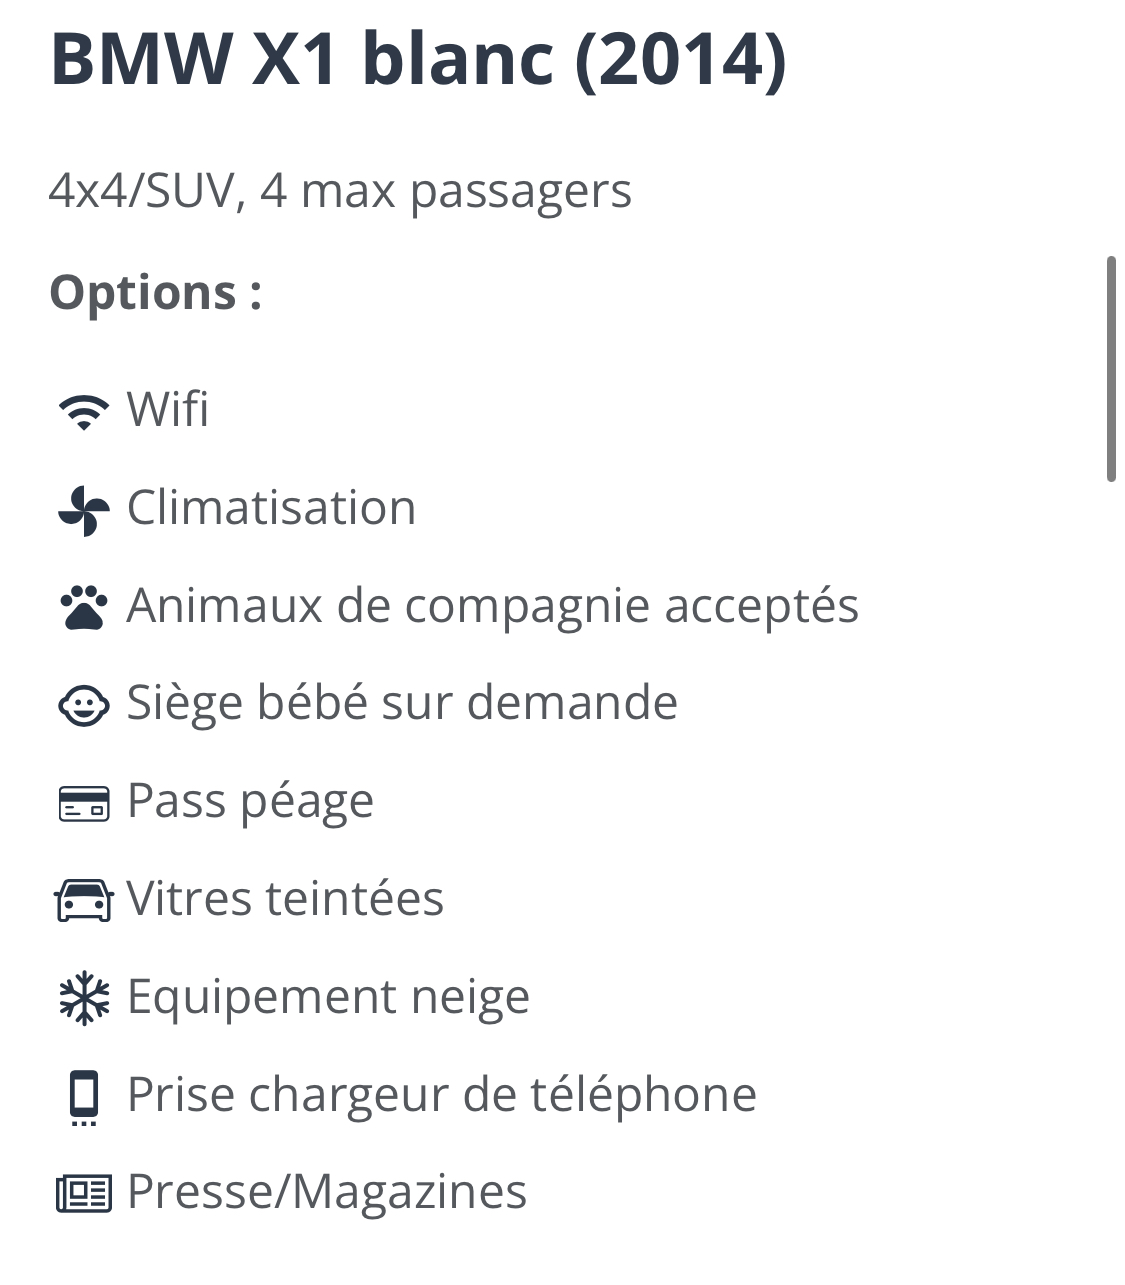Click the snowflake Equipement neige icon
The image size is (1125, 1285).
pos(84,998)
